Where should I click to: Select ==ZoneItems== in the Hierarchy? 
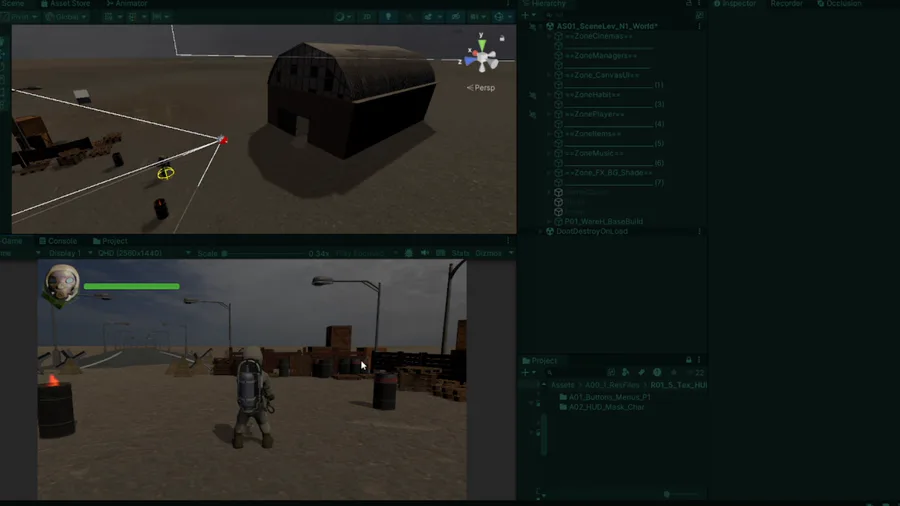click(592, 134)
